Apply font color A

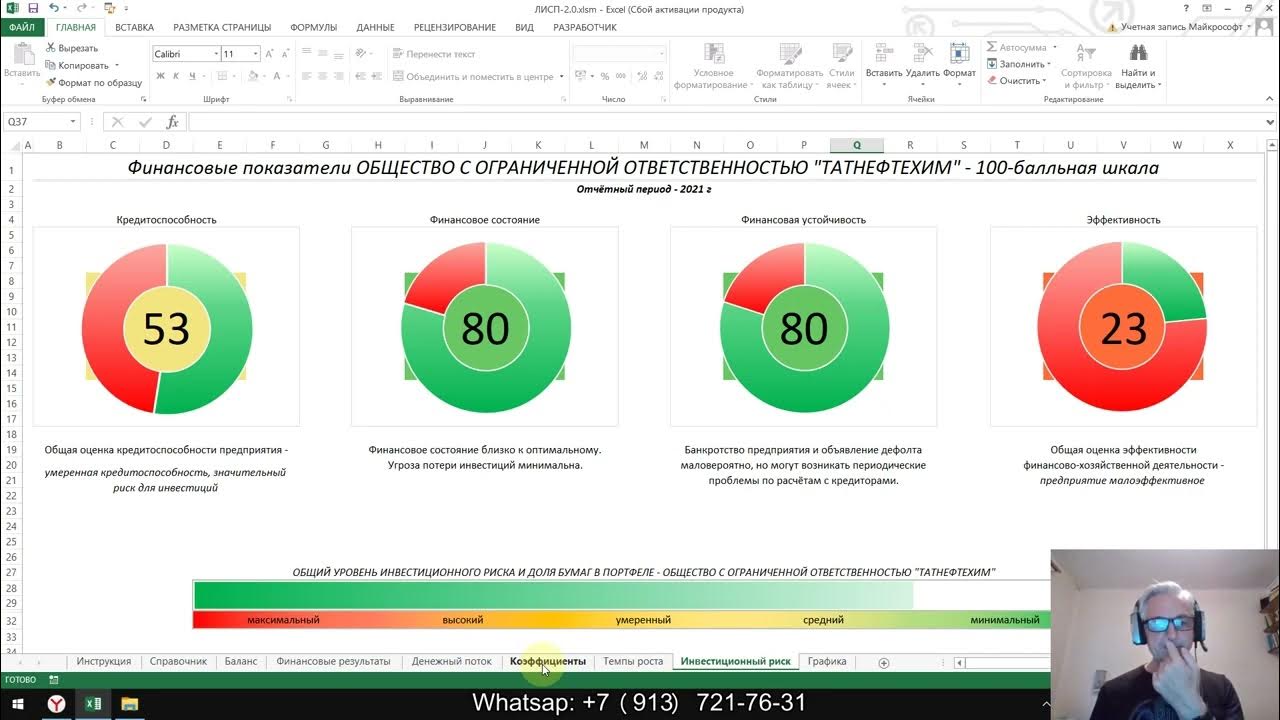click(275, 76)
